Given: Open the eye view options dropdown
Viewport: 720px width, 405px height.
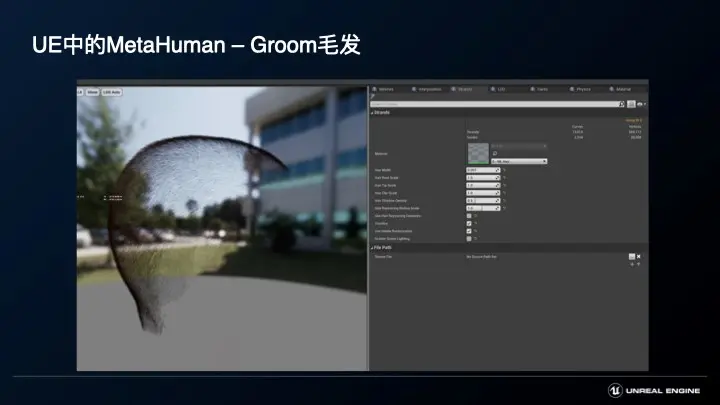Looking at the screenshot, I should pyautogui.click(x=641, y=104).
